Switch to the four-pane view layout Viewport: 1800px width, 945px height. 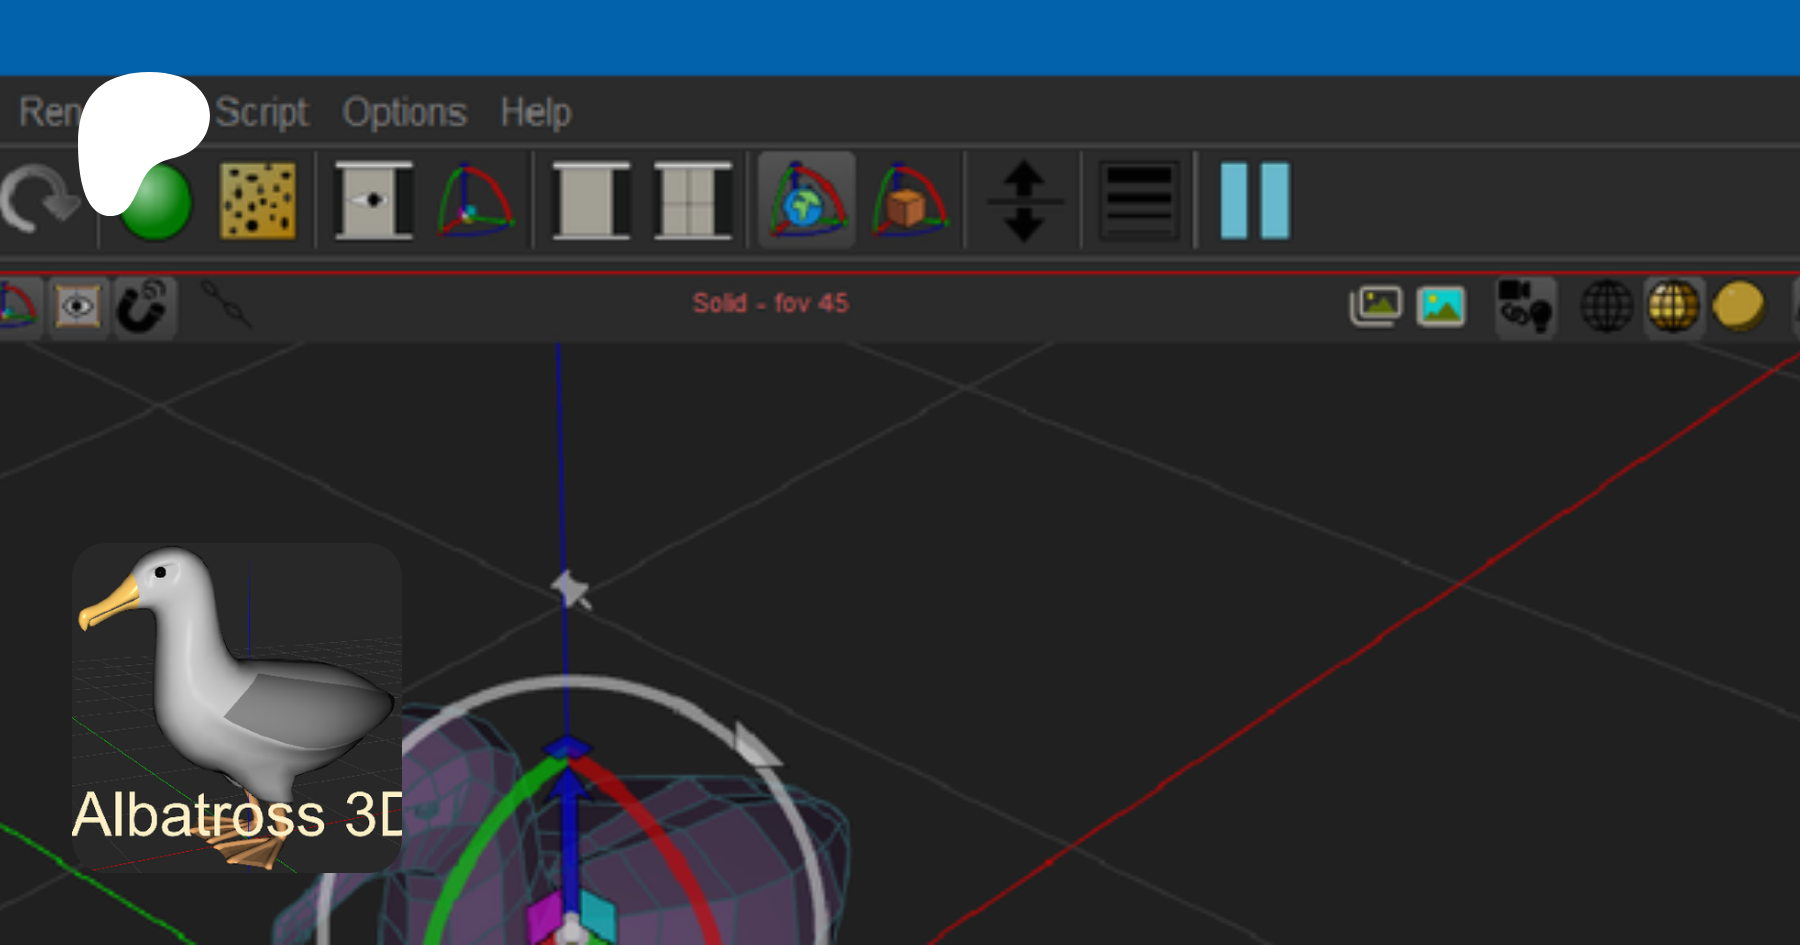pos(692,201)
